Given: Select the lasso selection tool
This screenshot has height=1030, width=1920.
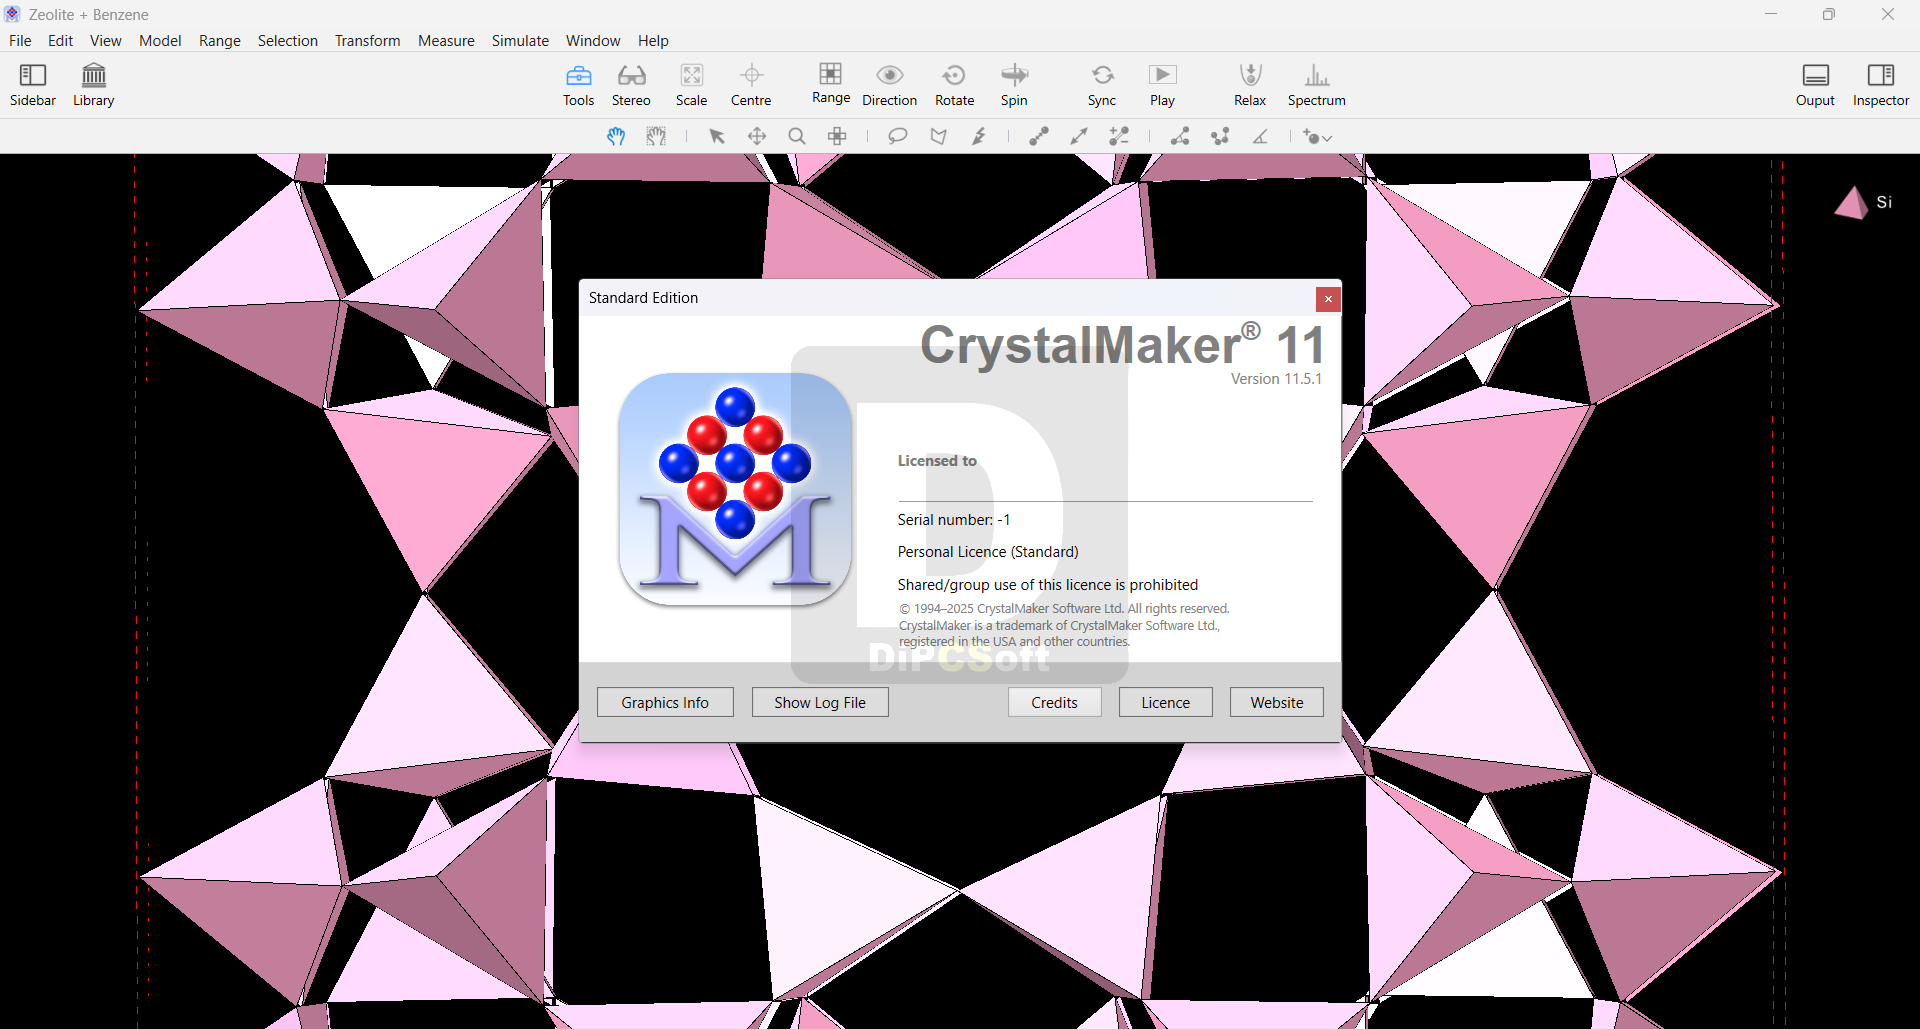Looking at the screenshot, I should coord(898,136).
